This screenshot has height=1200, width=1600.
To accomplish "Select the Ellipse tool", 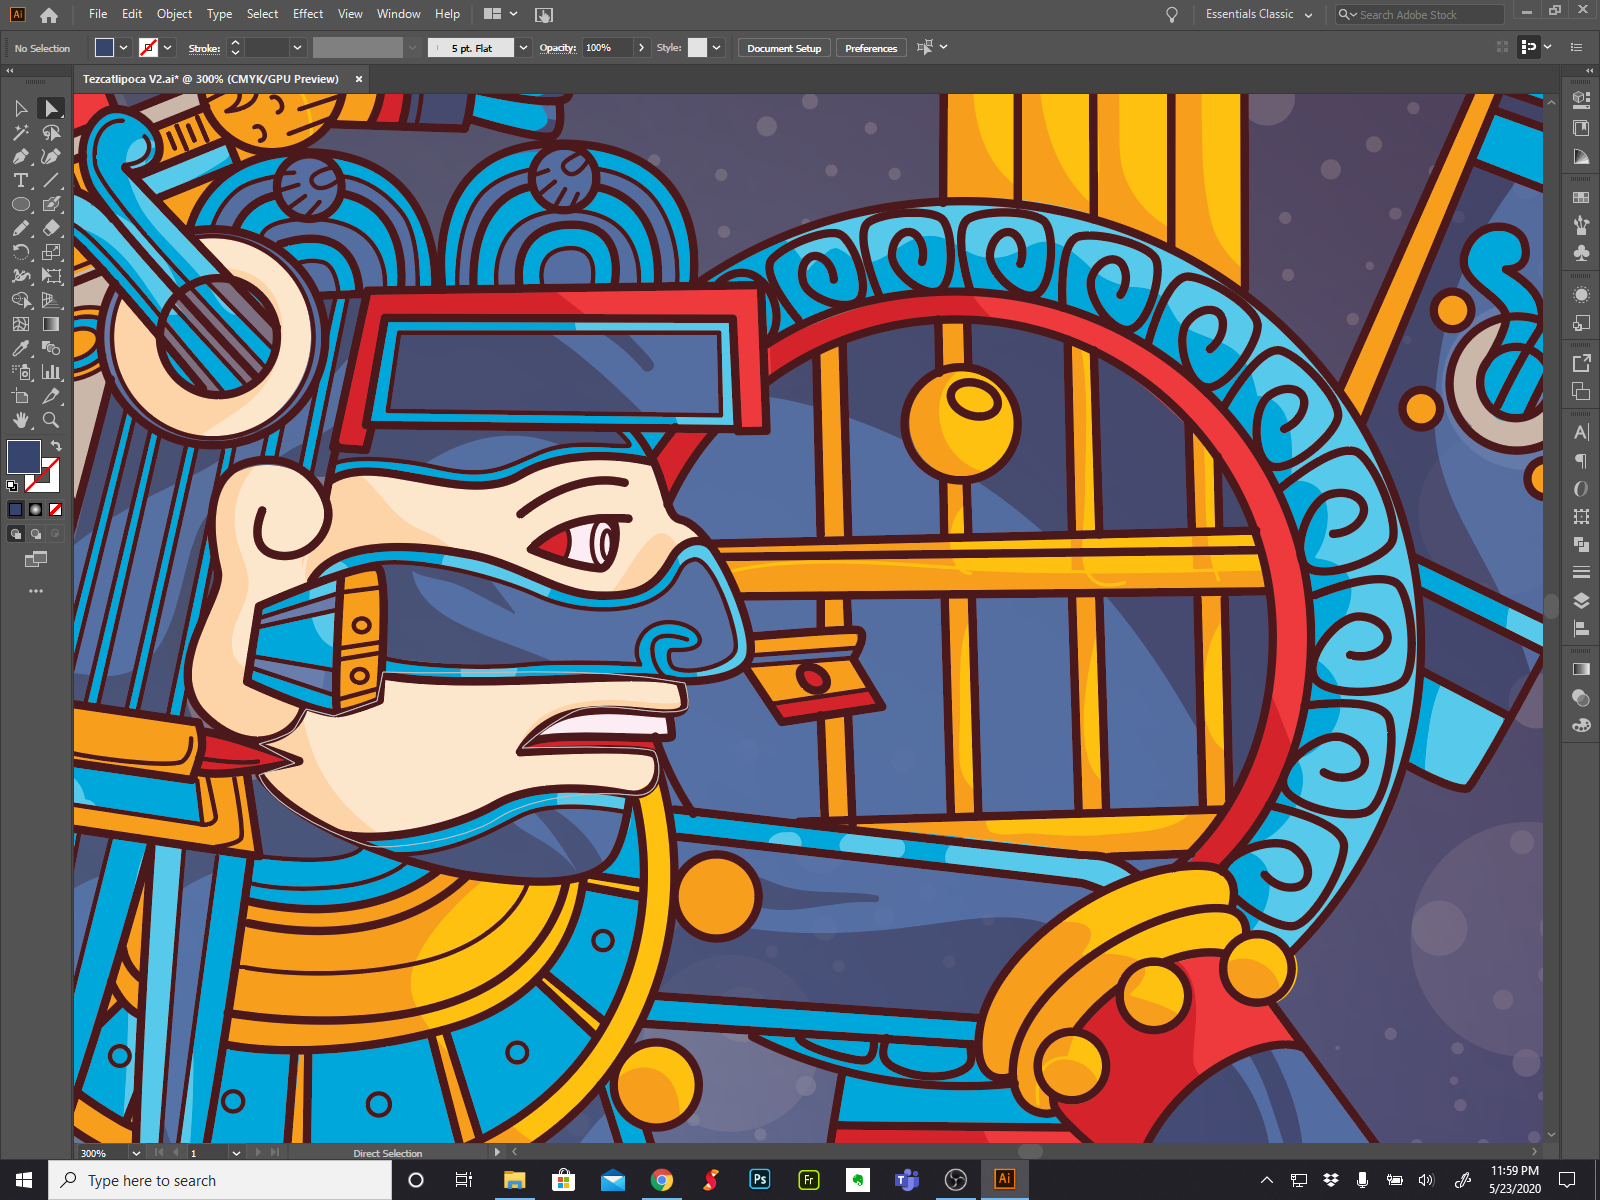I will pyautogui.click(x=21, y=204).
